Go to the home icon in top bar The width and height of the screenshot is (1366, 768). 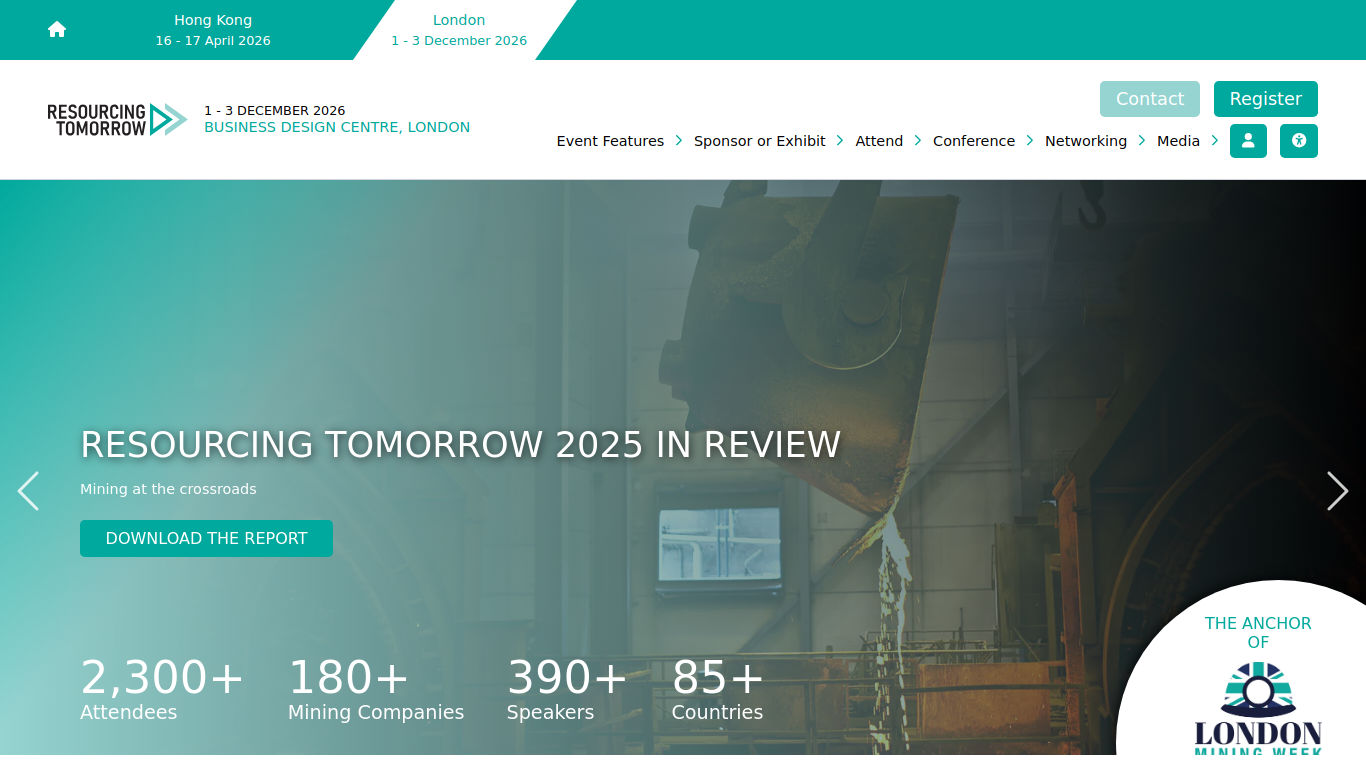tap(57, 30)
